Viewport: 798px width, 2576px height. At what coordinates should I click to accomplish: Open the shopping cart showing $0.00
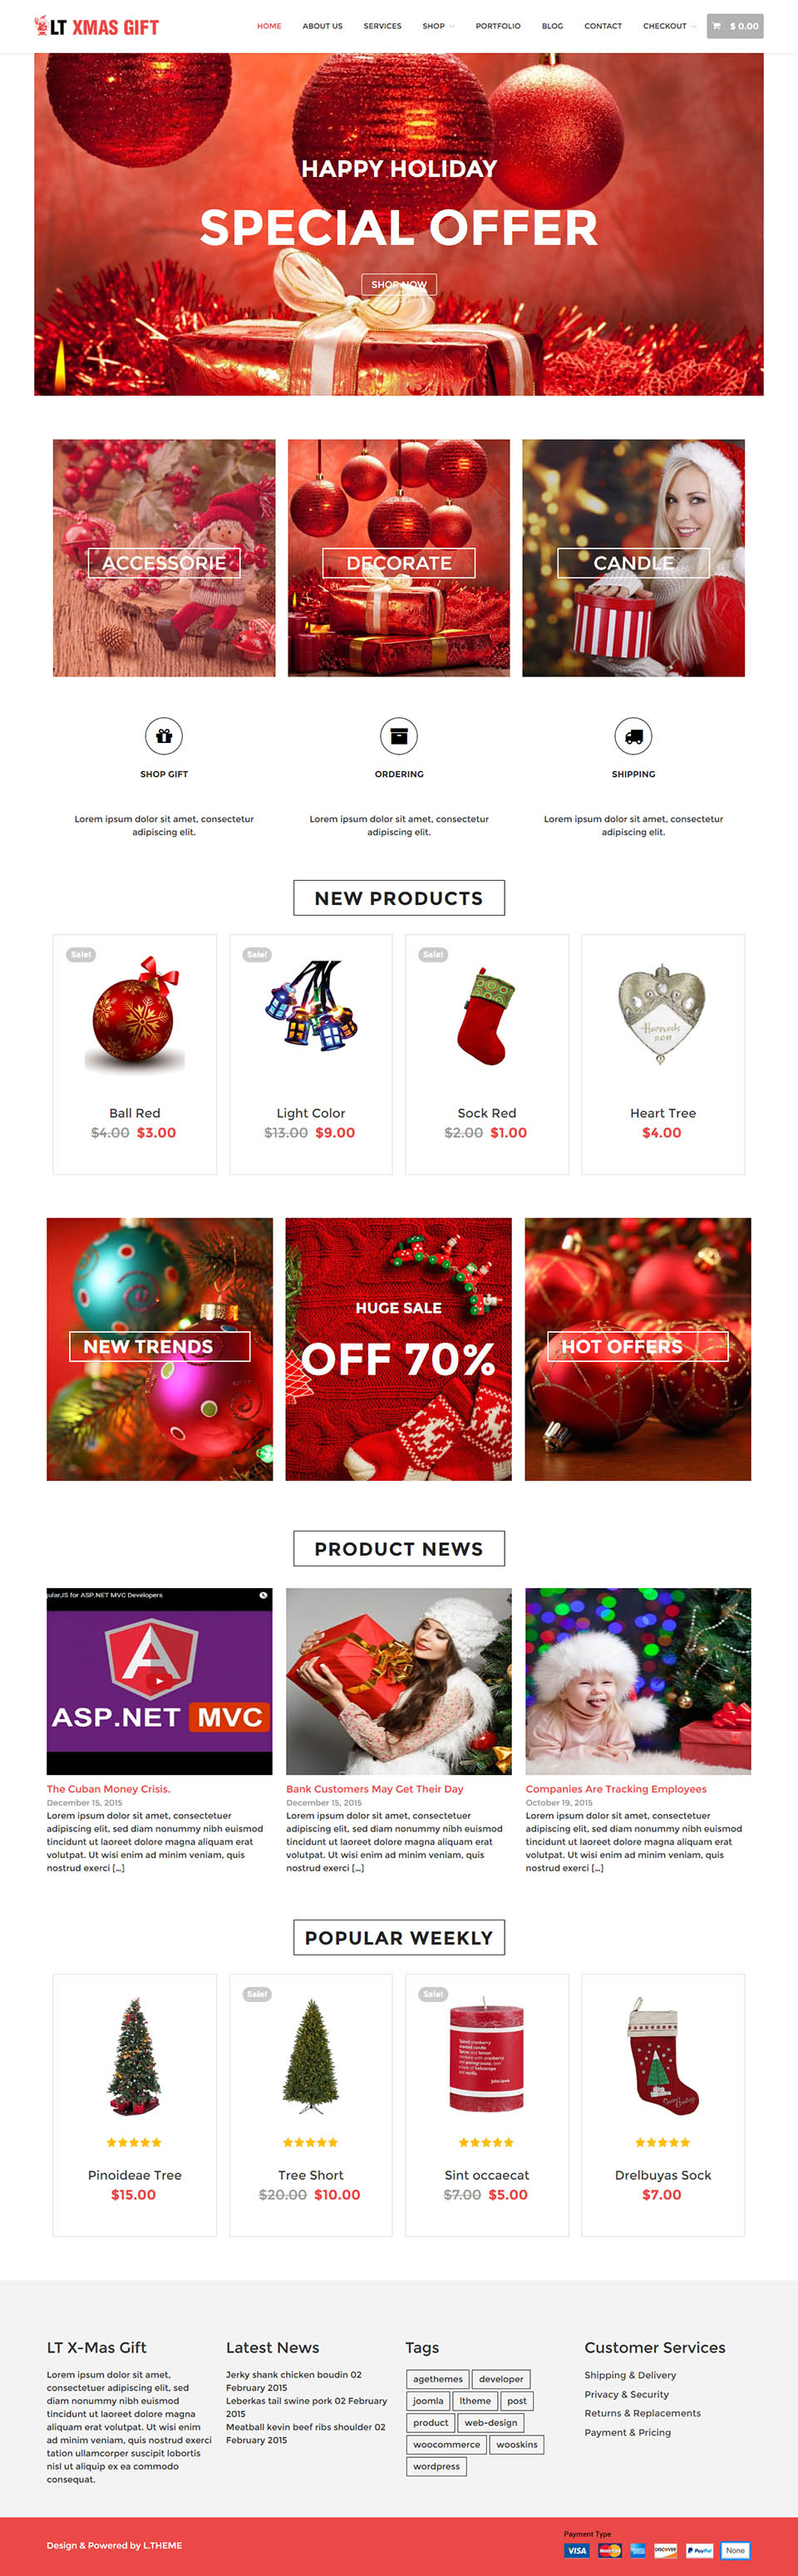(734, 26)
